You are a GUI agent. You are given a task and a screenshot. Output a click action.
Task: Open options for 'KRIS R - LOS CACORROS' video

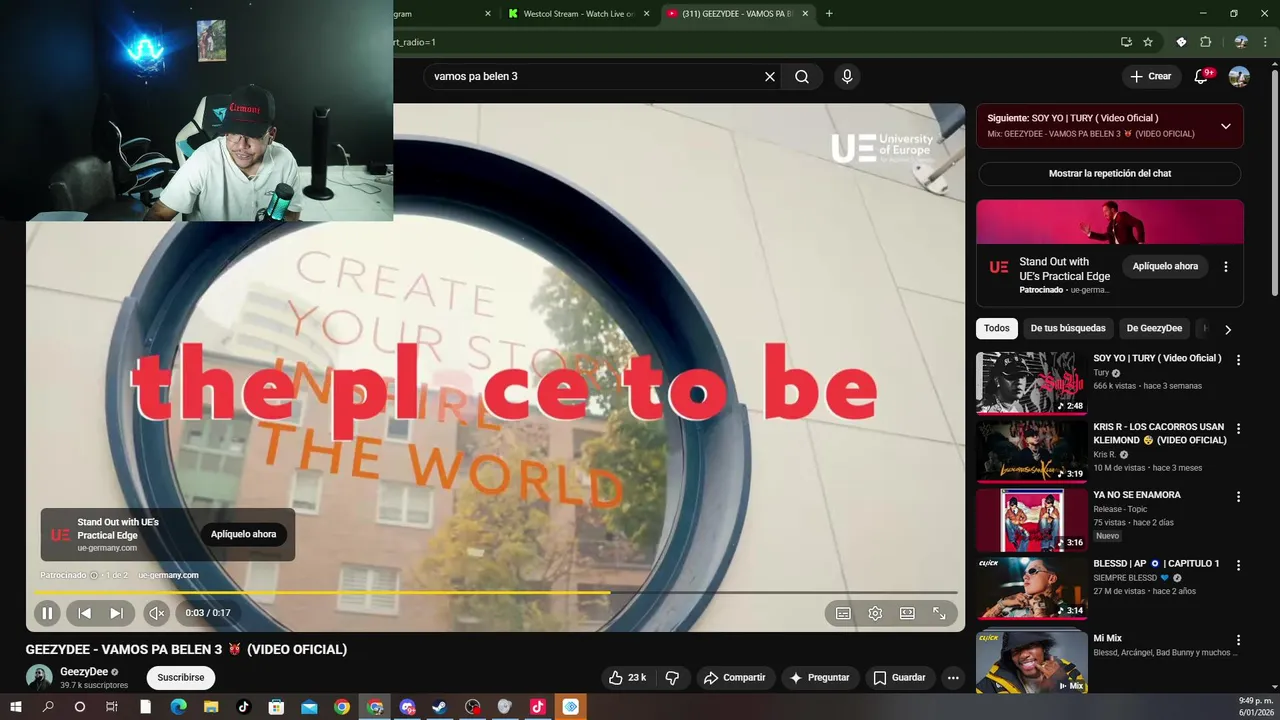[x=1239, y=429]
